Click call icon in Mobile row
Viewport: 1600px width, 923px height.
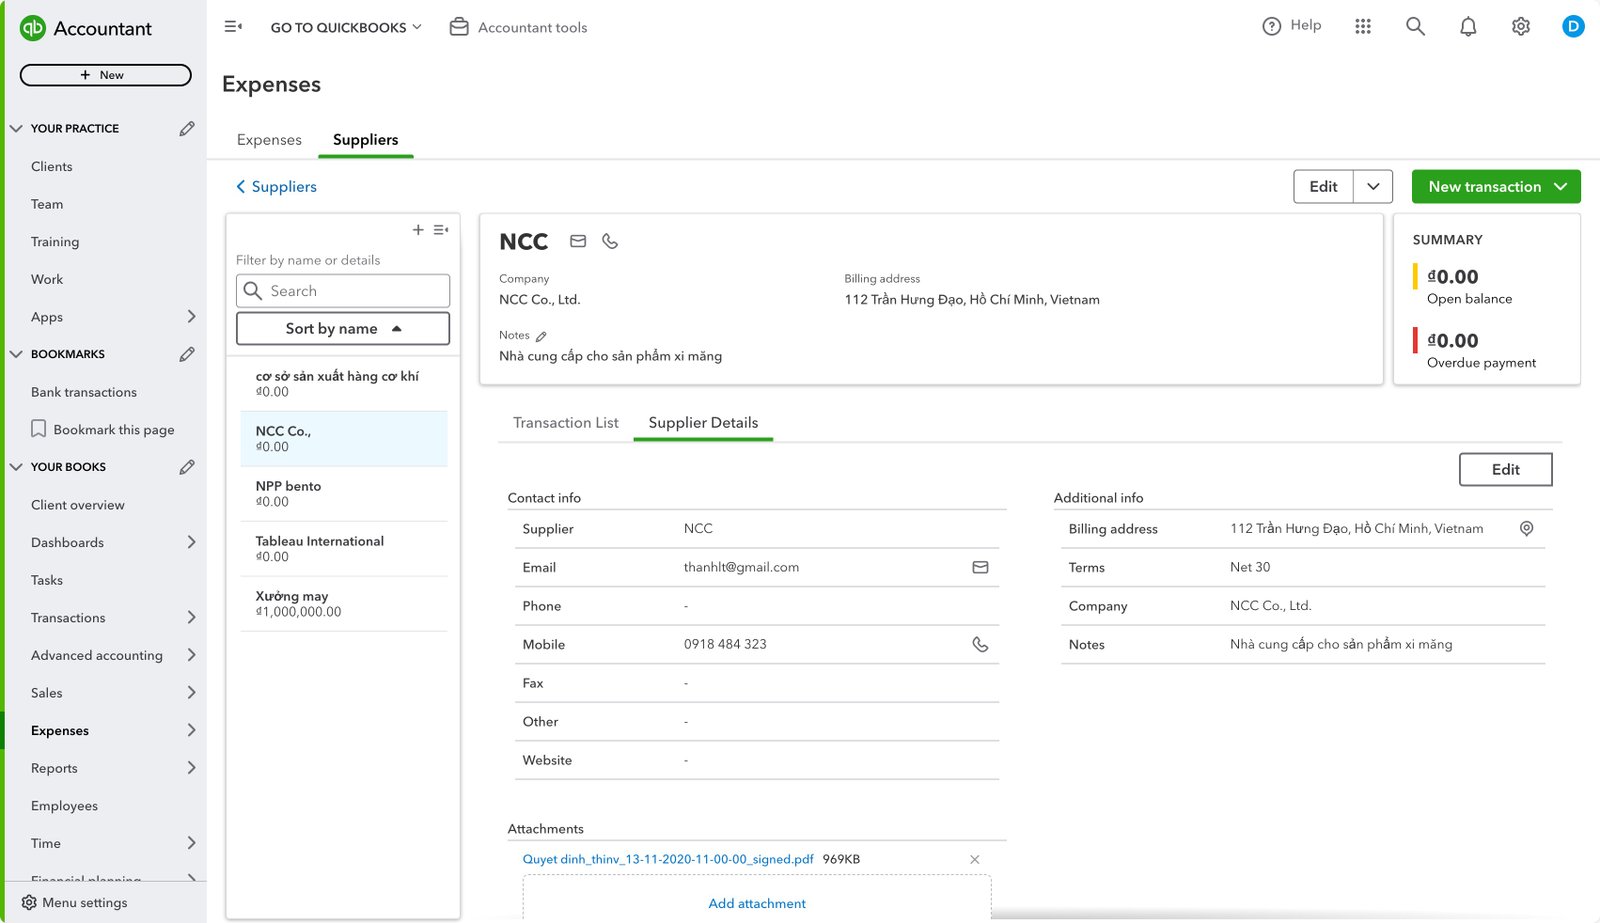pyautogui.click(x=980, y=645)
